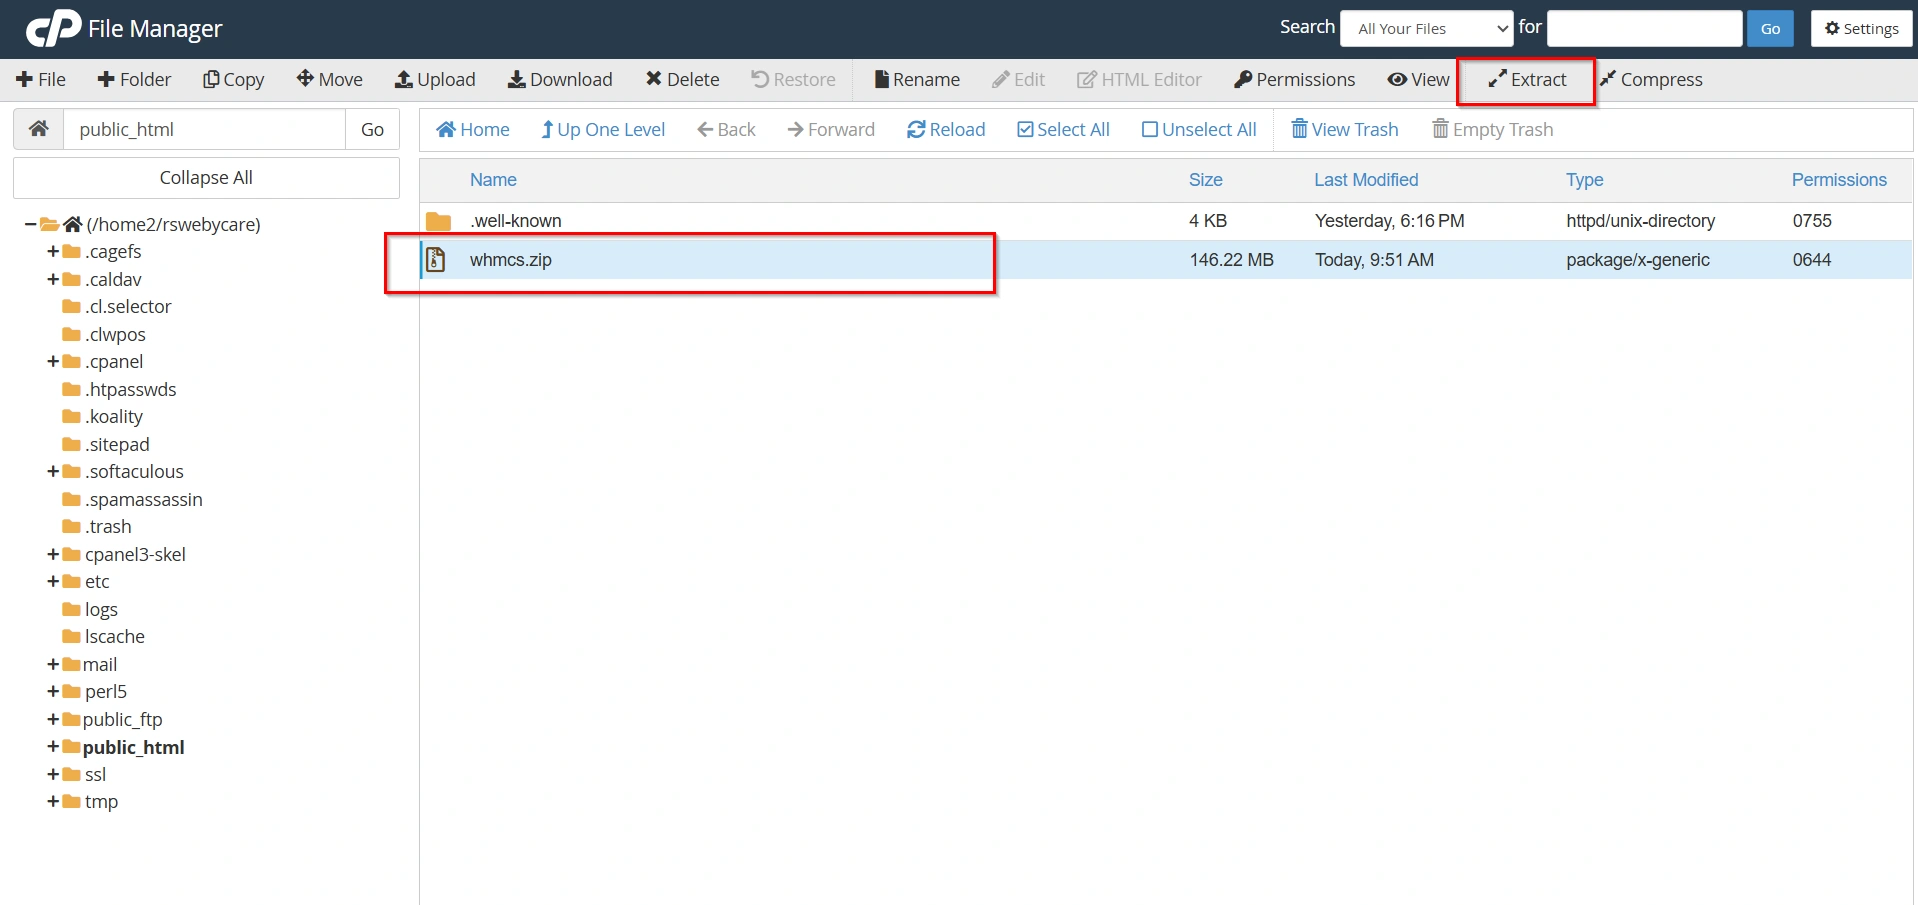1918x905 pixels.
Task: Click Empty Trash
Action: [1493, 129]
